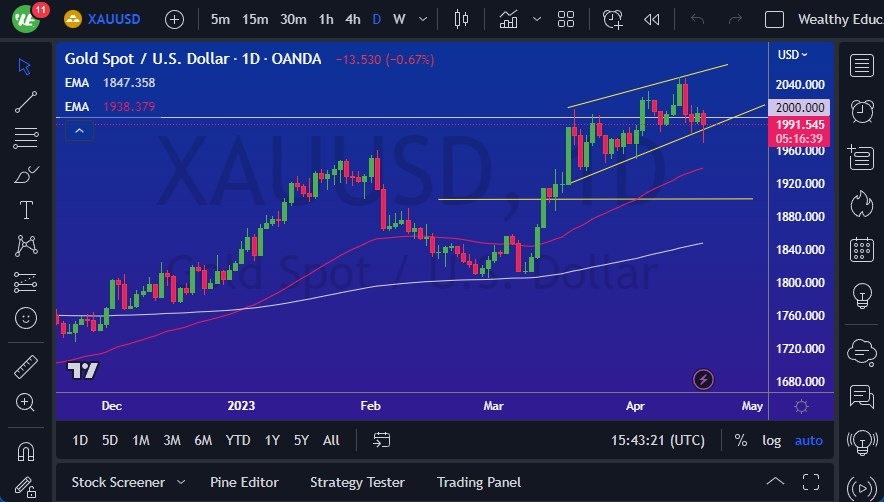Open the ideas stream broadcast icon
The height and width of the screenshot is (502, 884).
pyautogui.click(x=861, y=442)
